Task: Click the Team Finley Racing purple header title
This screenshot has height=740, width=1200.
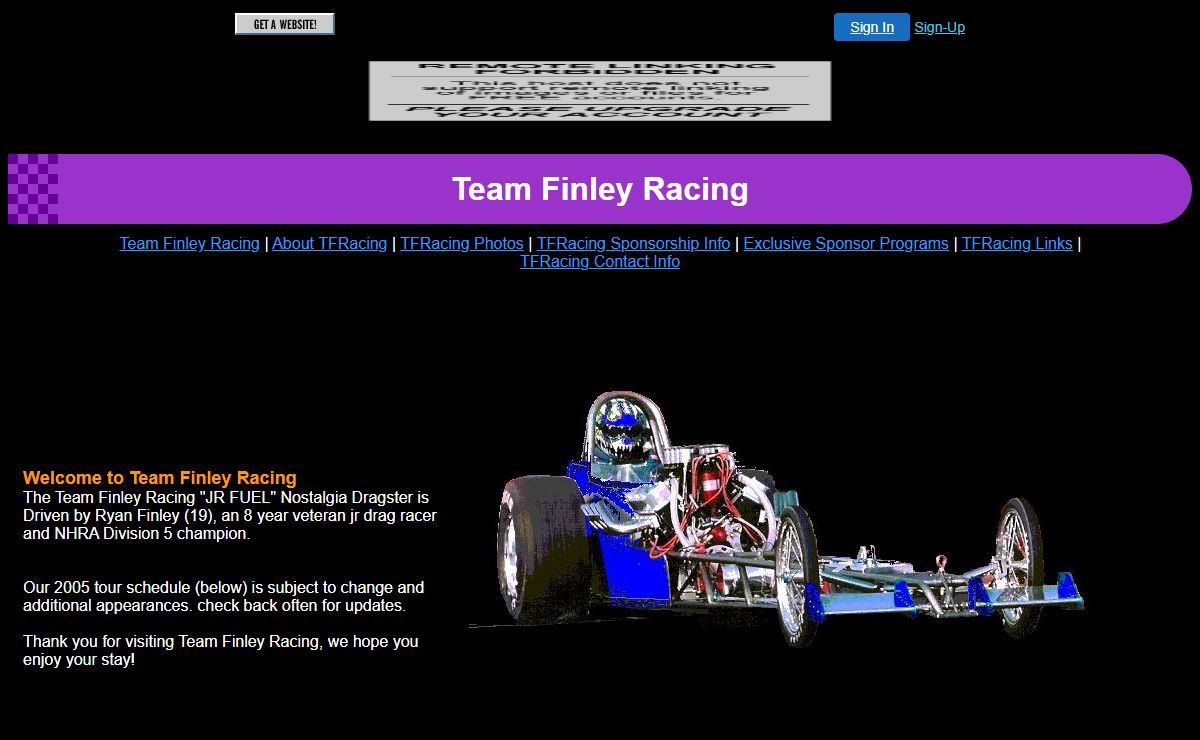Action: (600, 189)
